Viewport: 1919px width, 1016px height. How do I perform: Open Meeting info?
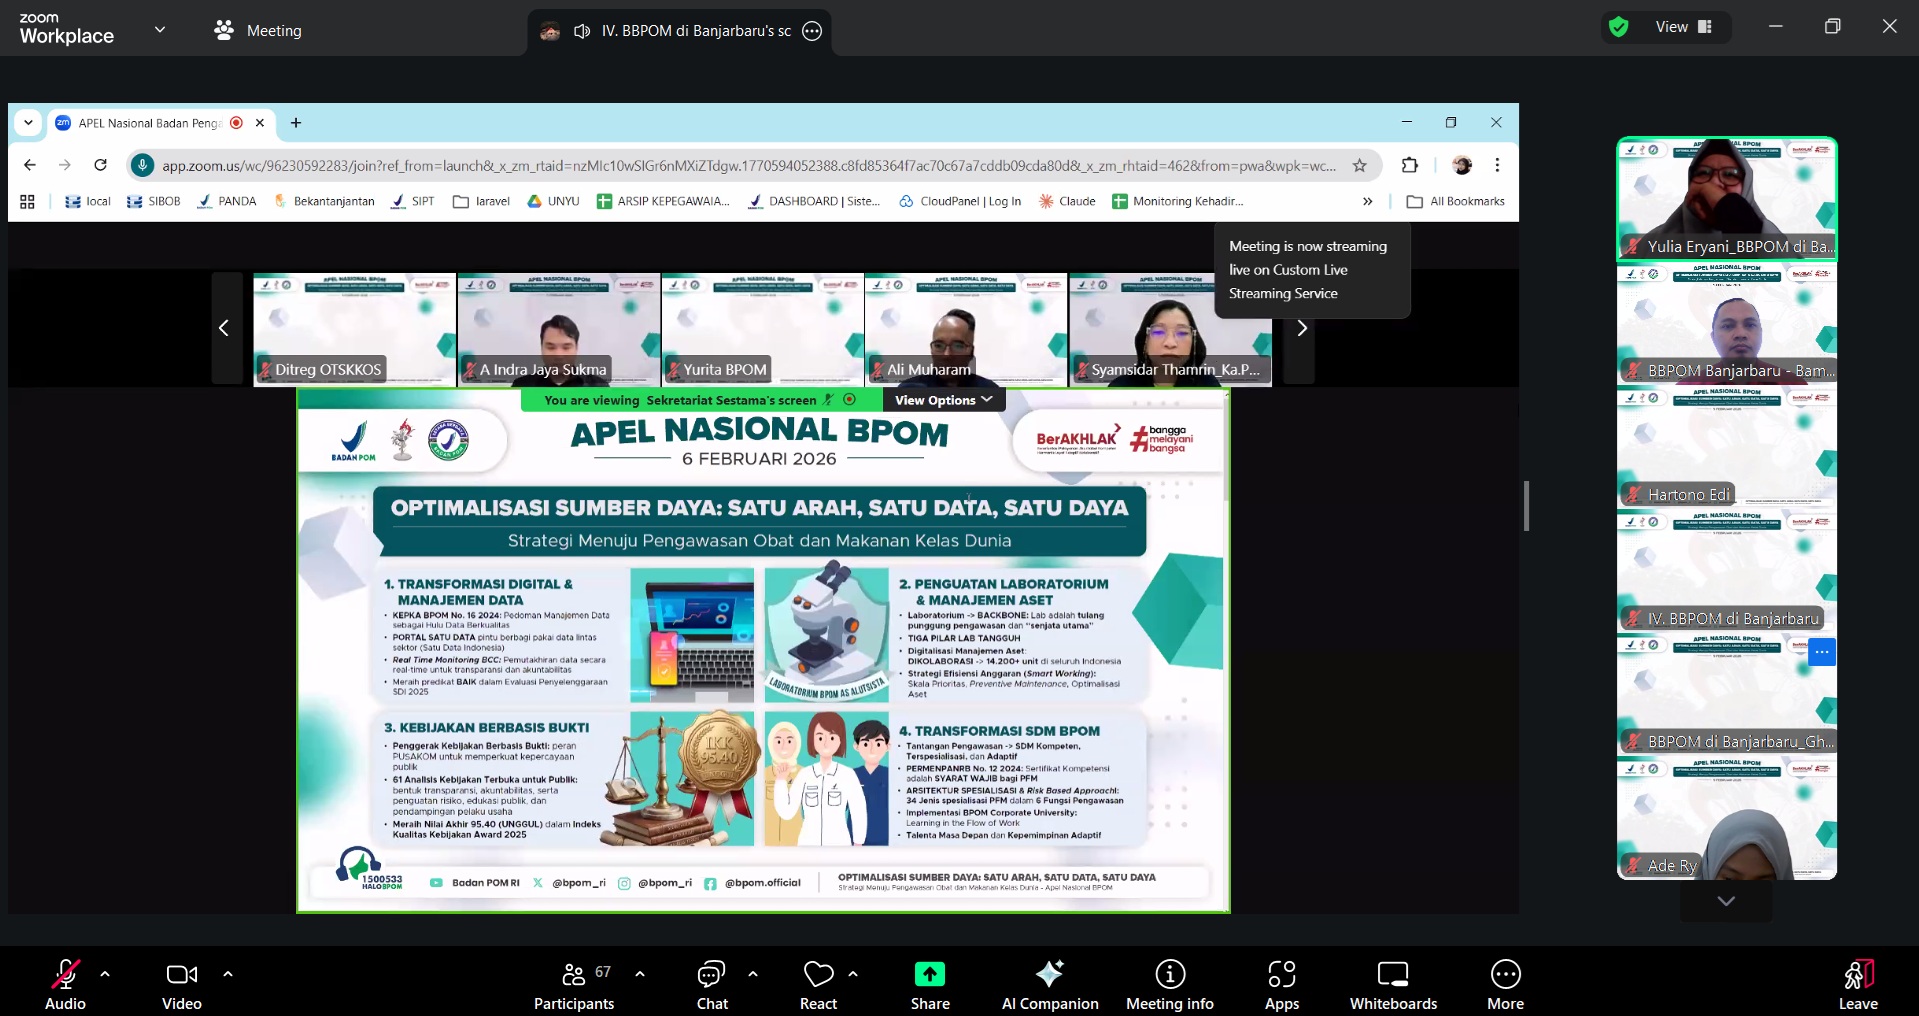[x=1169, y=984]
